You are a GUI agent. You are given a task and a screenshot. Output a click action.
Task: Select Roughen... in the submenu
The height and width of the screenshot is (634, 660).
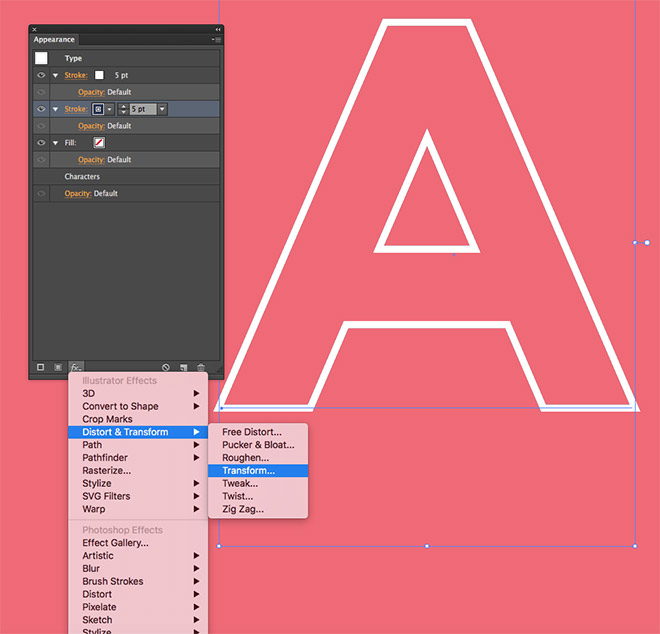click(x=245, y=457)
